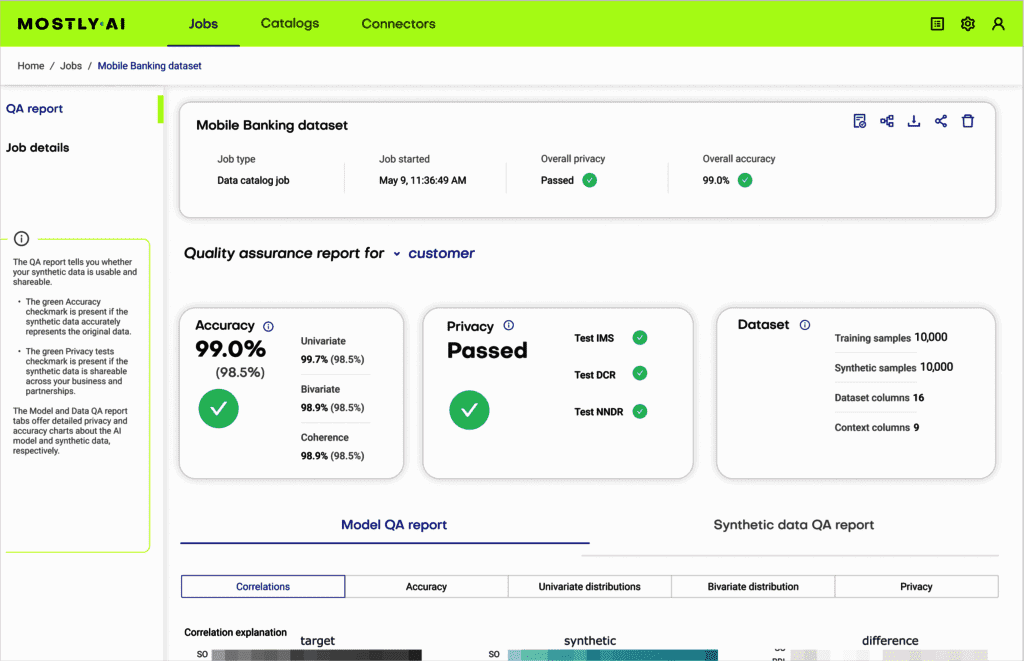Click the Test NNDR green checkmark
1024x661 pixels.
coord(640,411)
